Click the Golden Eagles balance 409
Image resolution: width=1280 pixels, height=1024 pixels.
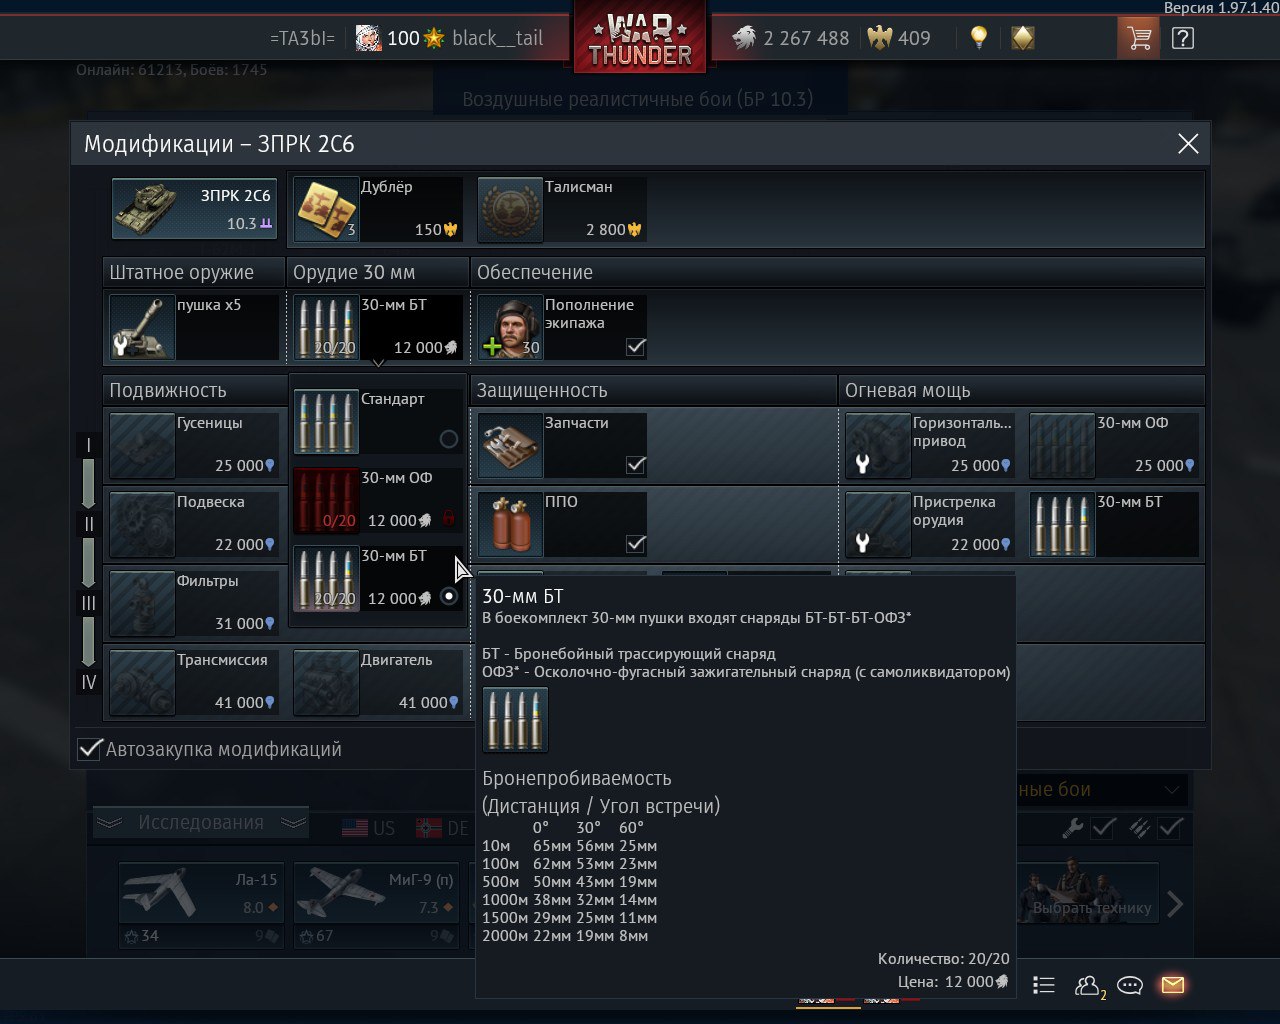[899, 39]
